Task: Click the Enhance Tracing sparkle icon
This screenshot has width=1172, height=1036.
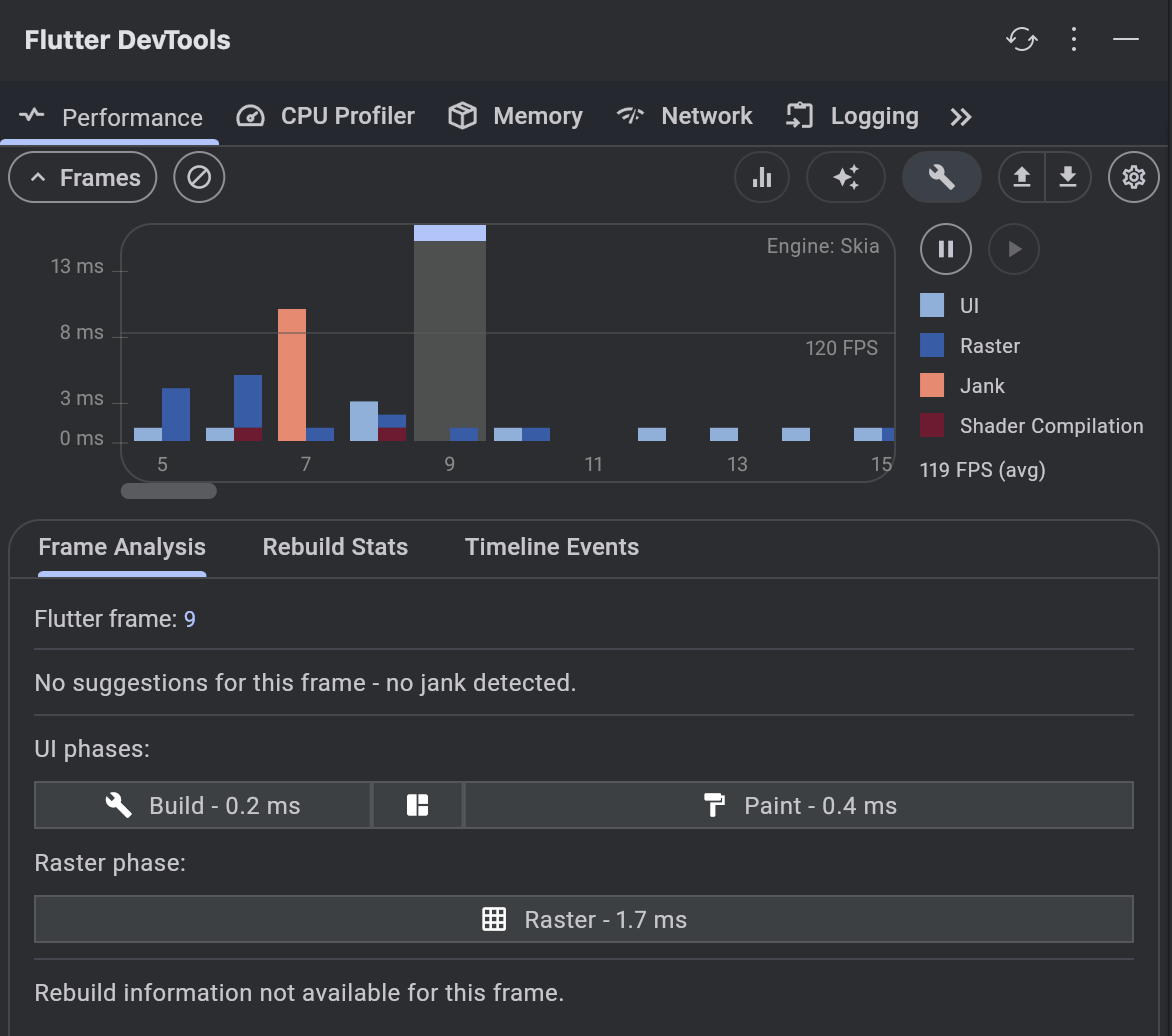Action: 845,178
